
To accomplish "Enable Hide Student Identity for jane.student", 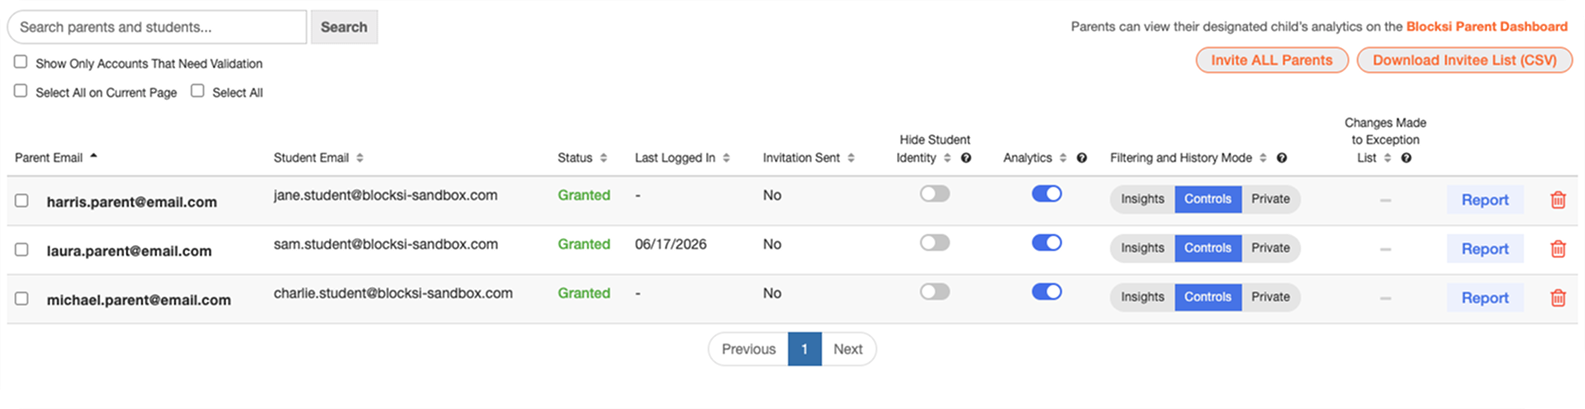I will (935, 194).
